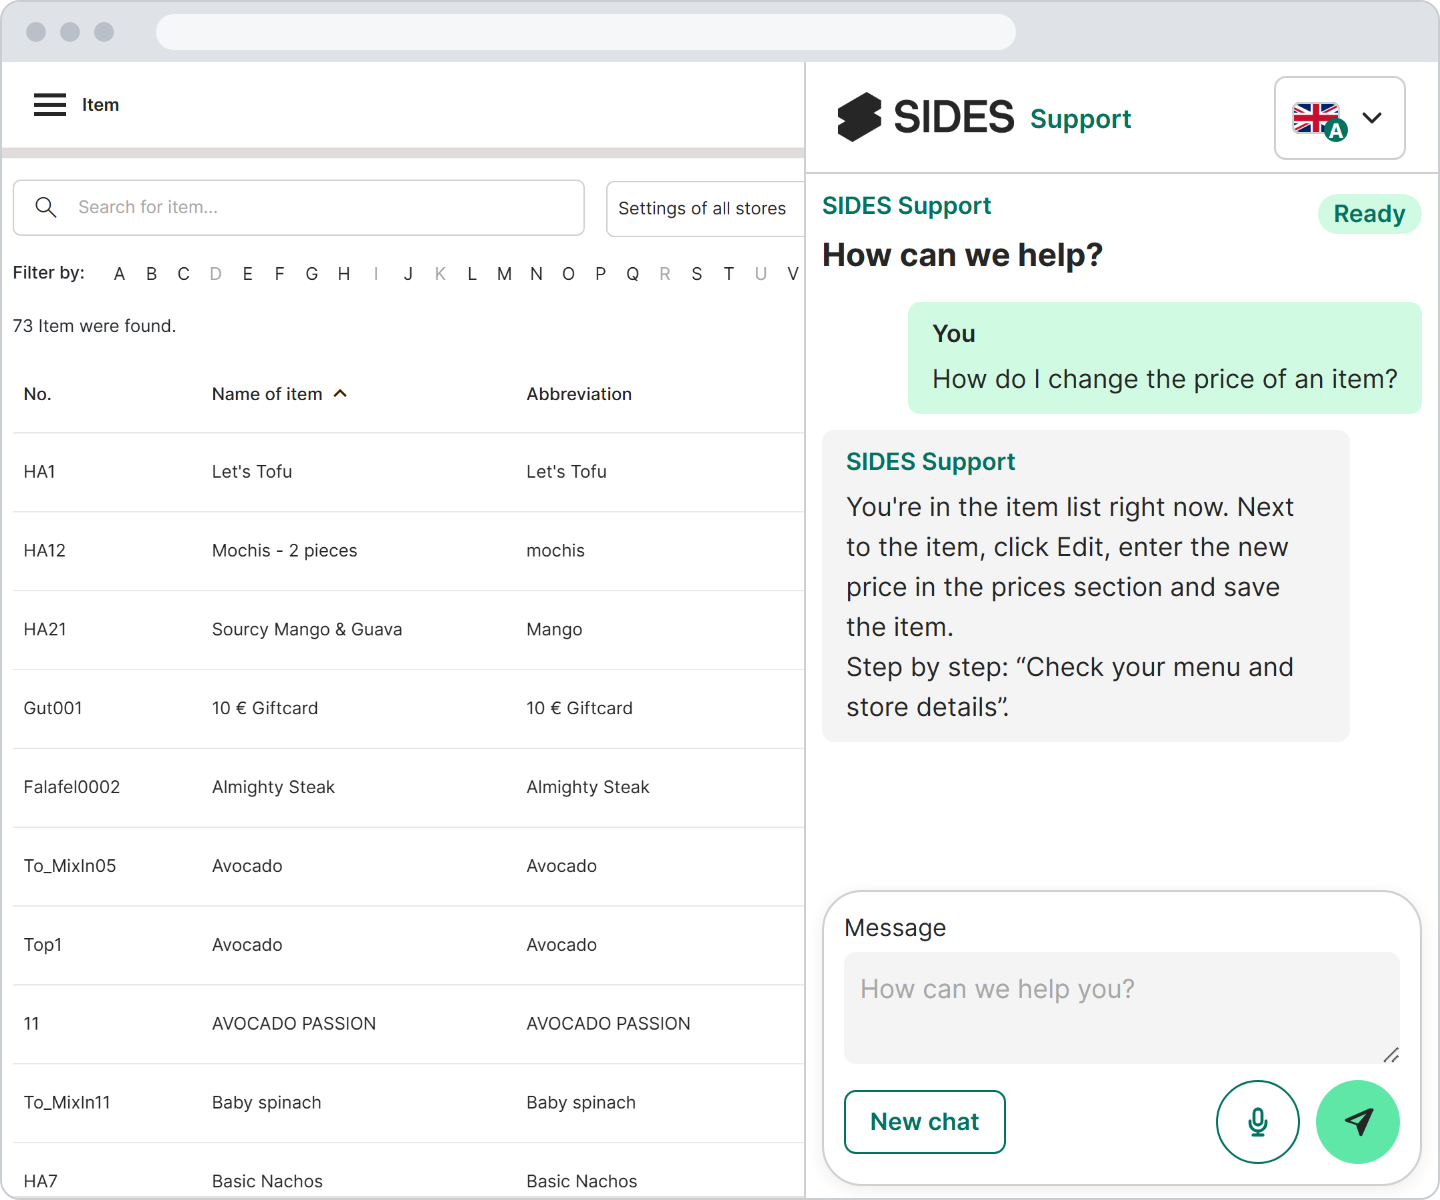Filter items by letter B
Screen dimensions: 1440x1200
pyautogui.click(x=151, y=274)
